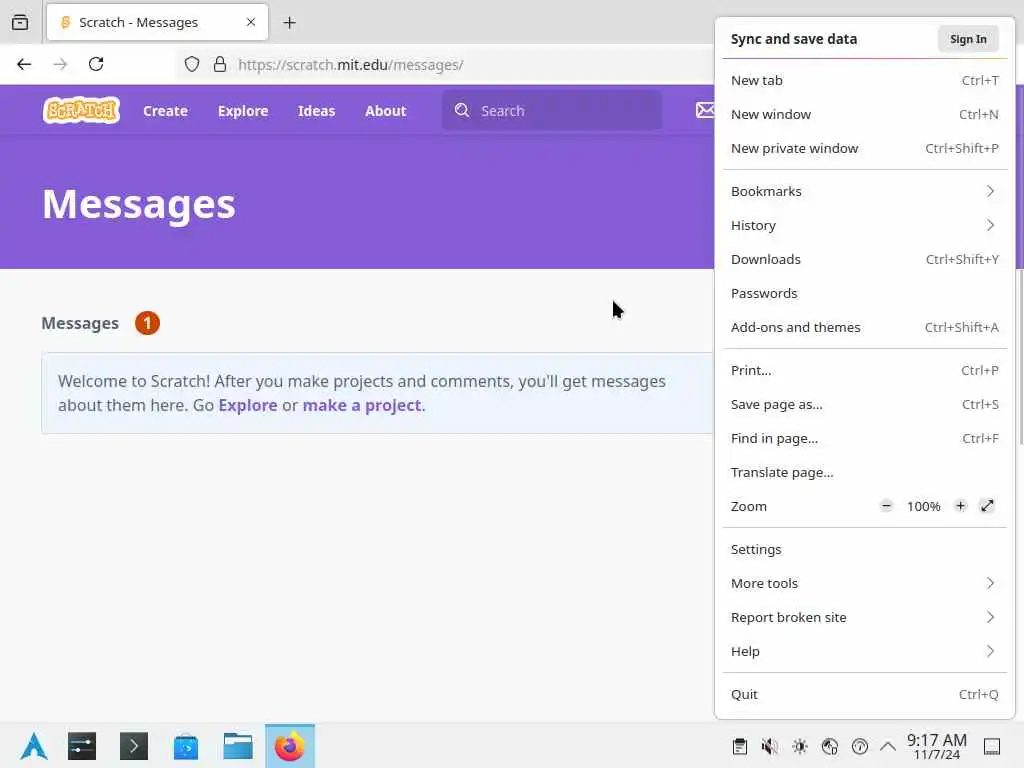Screen dimensions: 1024x768
Task: Open a new tab with the plus icon
Action: click(289, 23)
